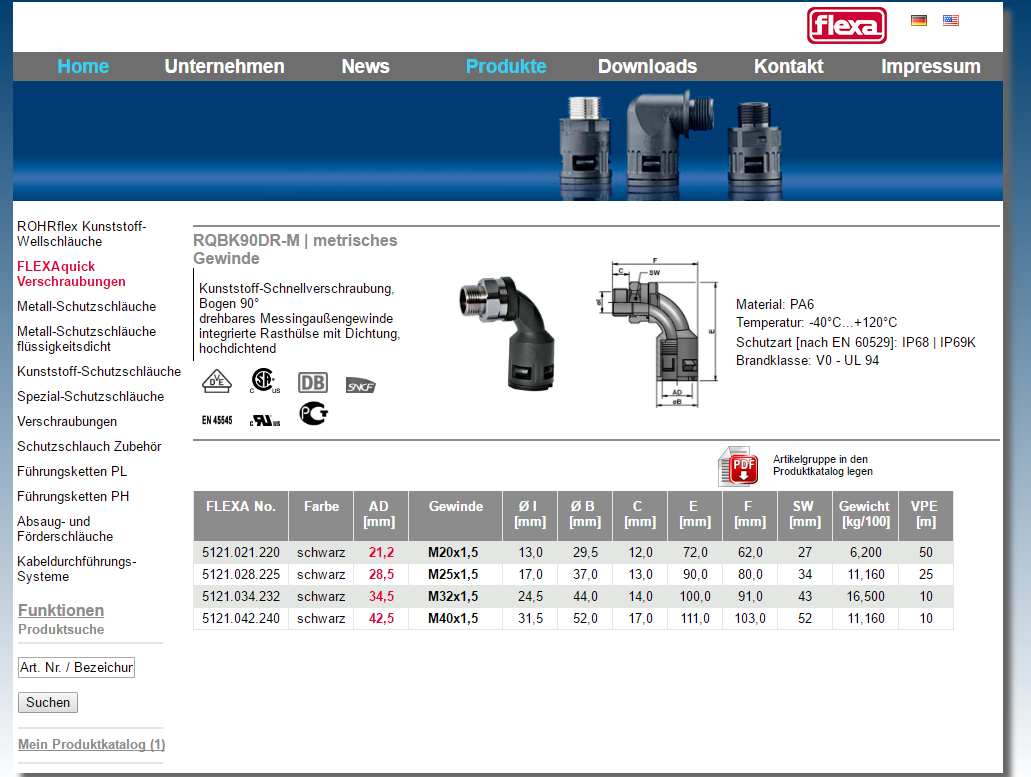The height and width of the screenshot is (777, 1031).
Task: Open the Kontakt menu item
Action: pyautogui.click(x=788, y=66)
